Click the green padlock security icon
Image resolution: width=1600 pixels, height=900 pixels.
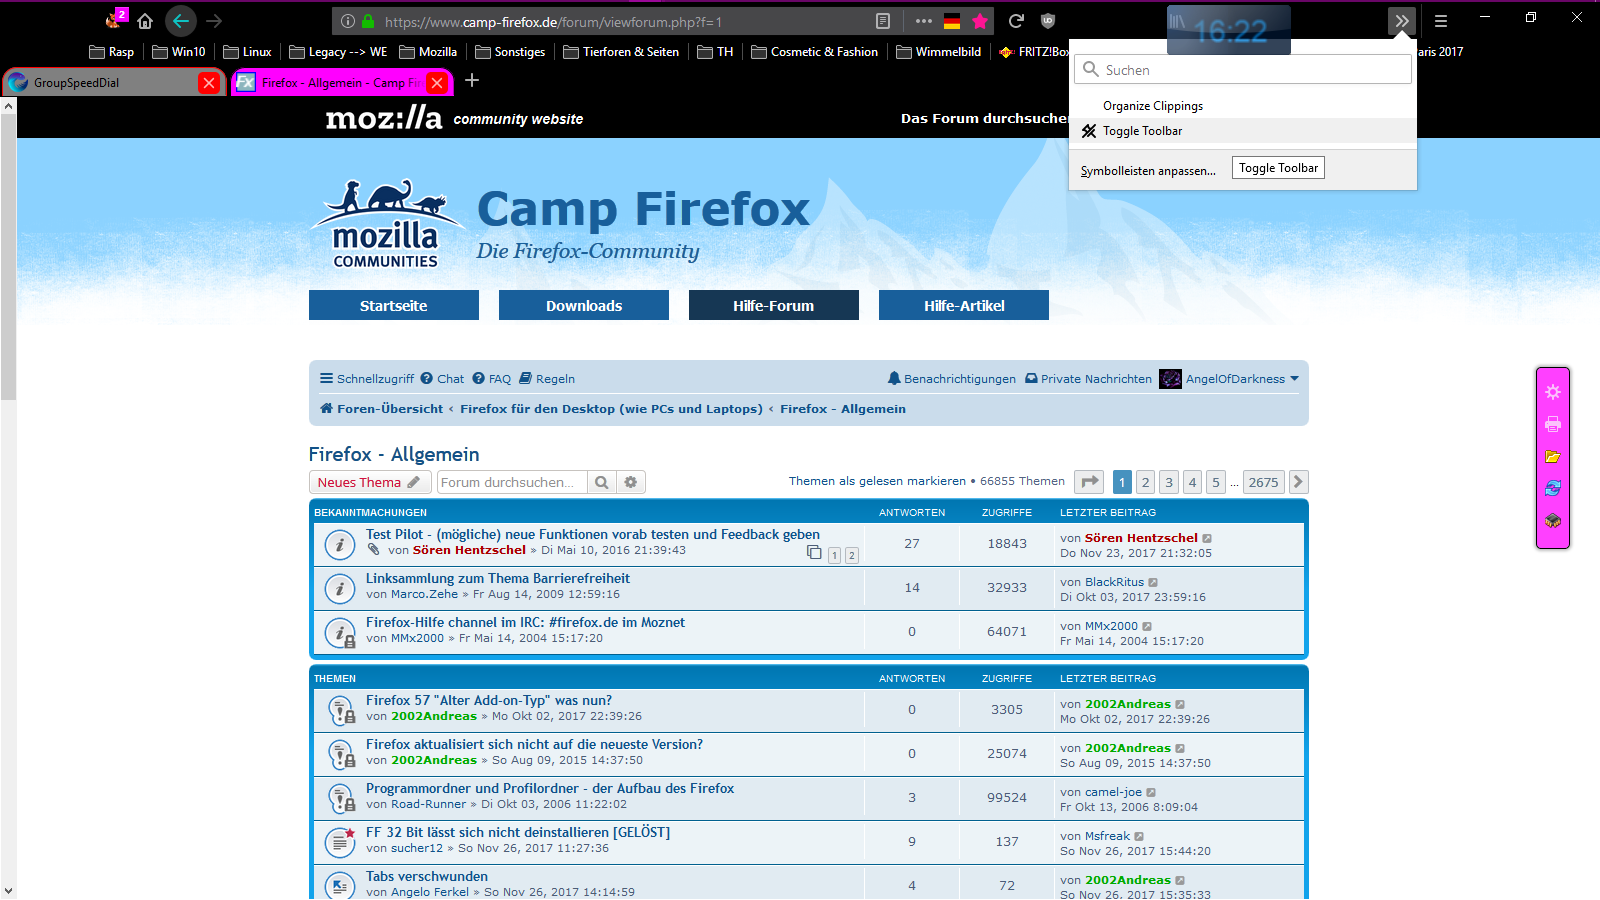coord(368,21)
